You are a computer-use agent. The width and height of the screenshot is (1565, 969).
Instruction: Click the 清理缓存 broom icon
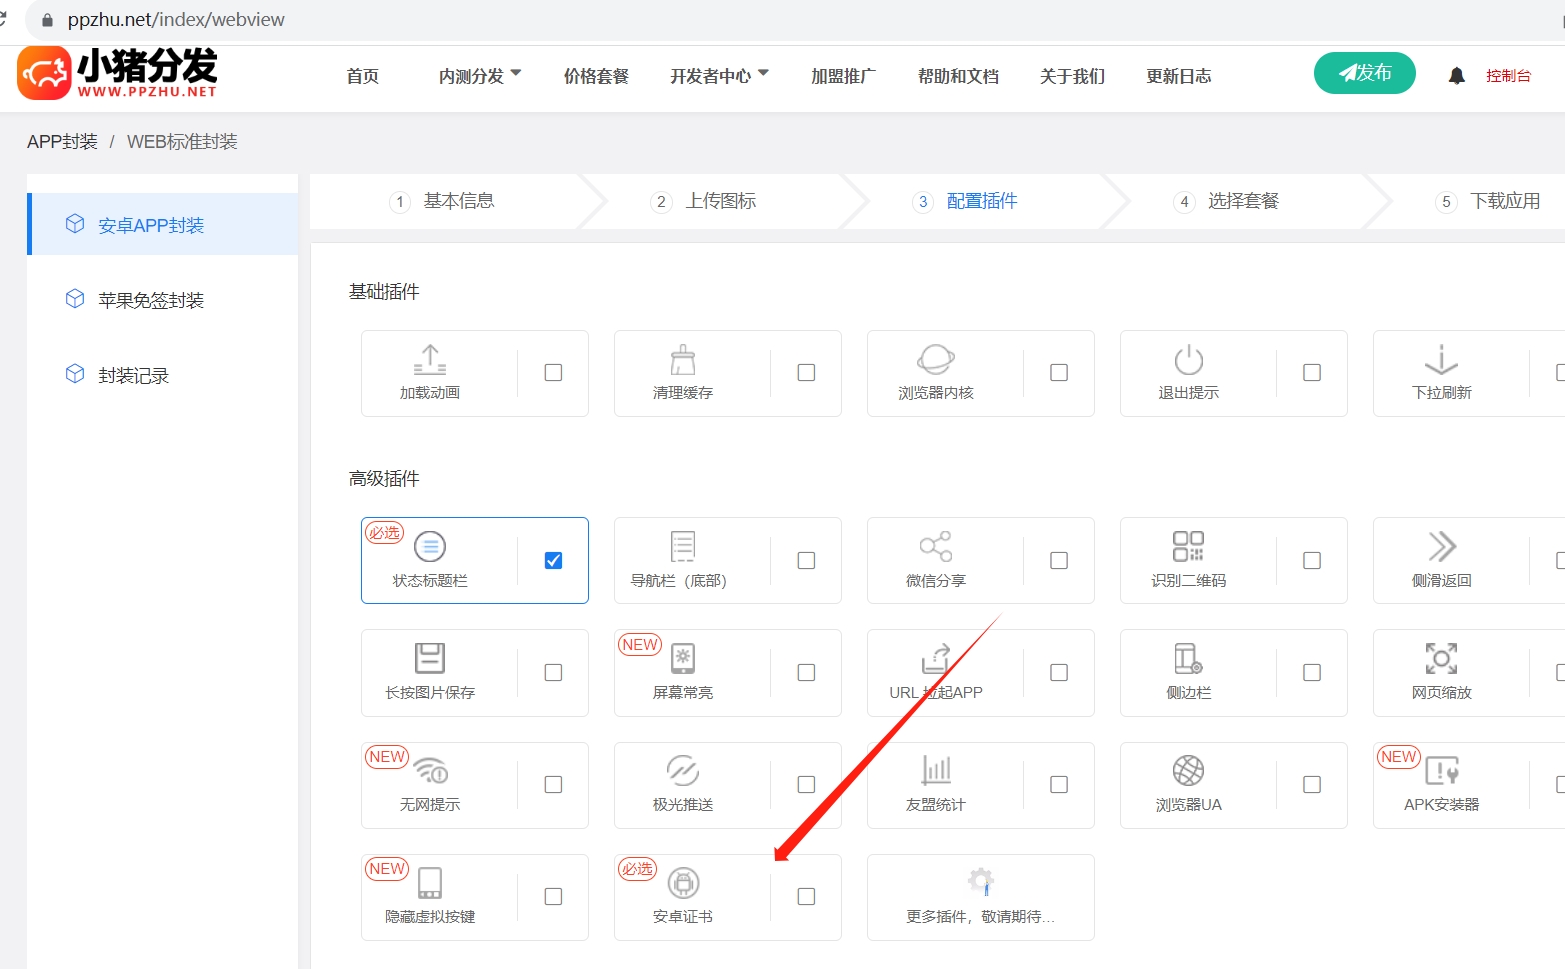tap(683, 359)
